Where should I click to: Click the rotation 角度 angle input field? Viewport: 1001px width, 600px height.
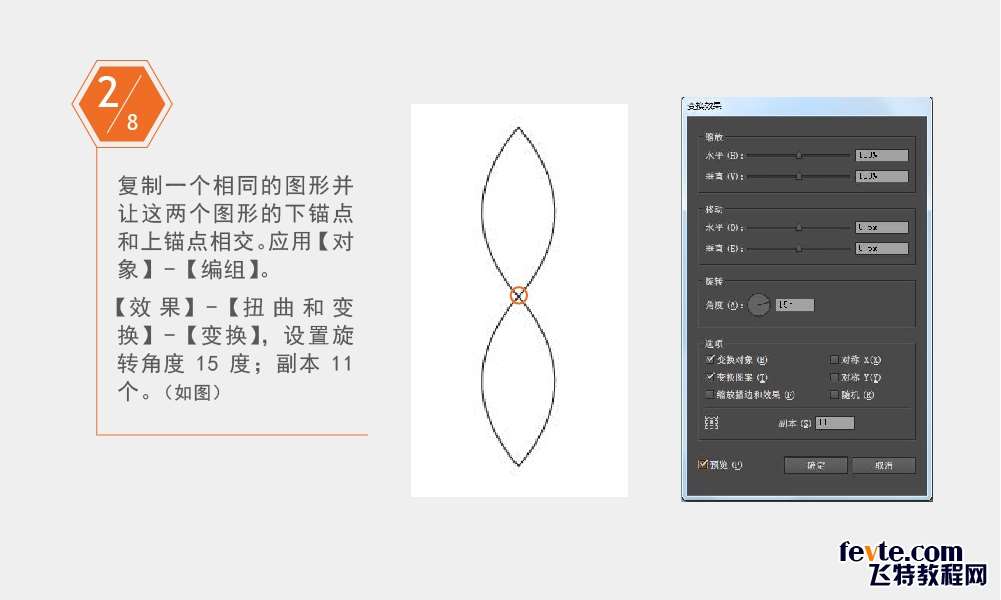tap(794, 304)
